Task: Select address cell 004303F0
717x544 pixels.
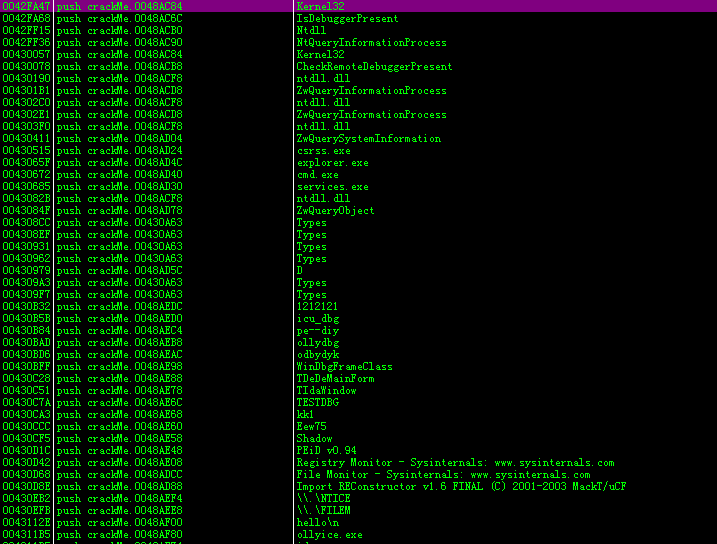Action: pos(27,127)
